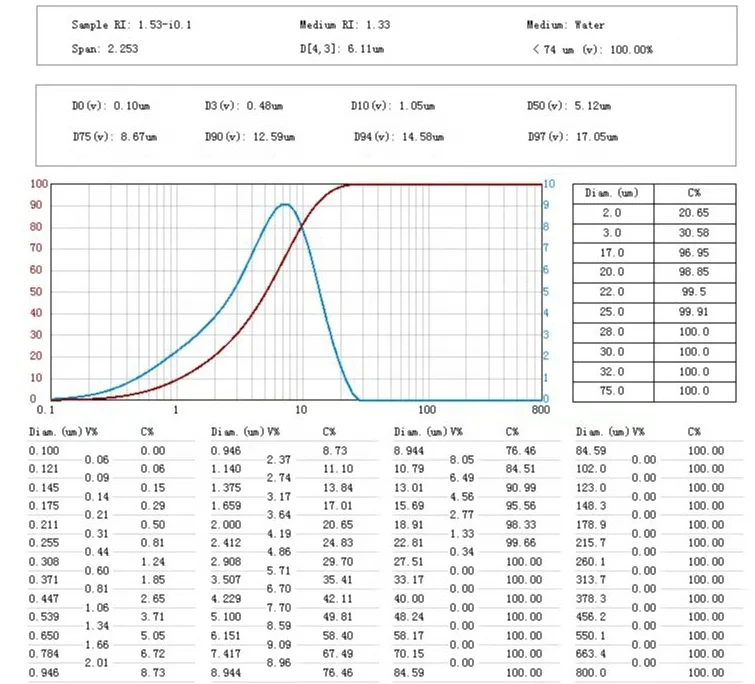This screenshot has width=755, height=684.
Task: Select the D97(v): 17.05um value
Action: coord(572,137)
